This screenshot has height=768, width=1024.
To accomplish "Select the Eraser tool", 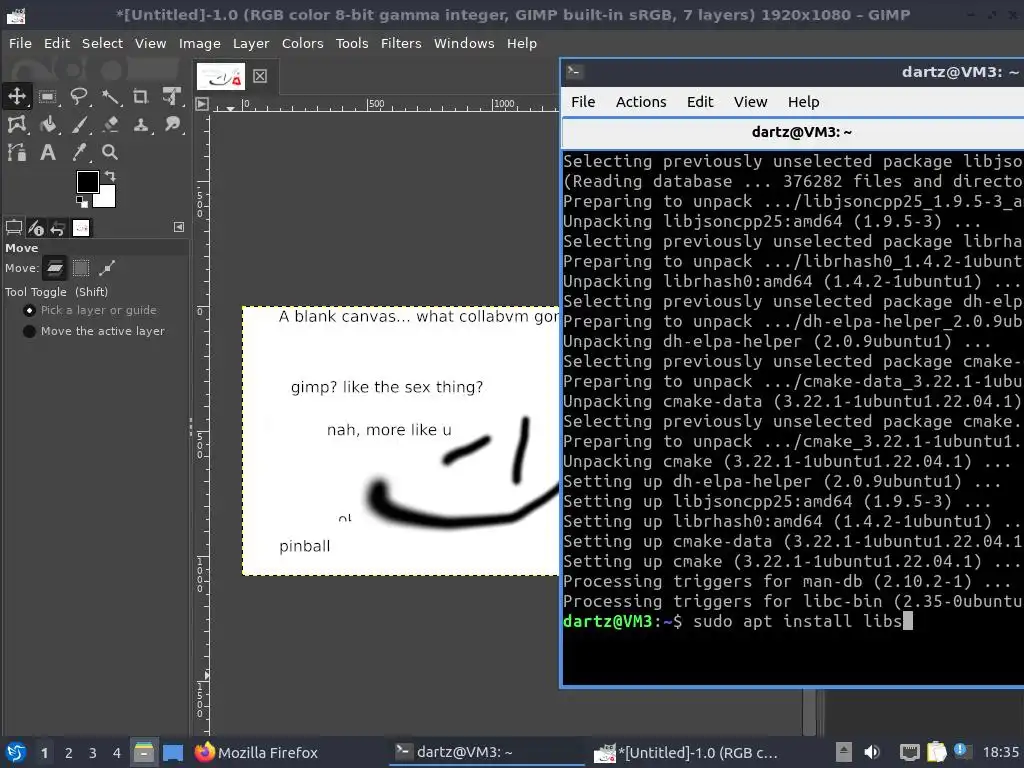I will pos(110,124).
